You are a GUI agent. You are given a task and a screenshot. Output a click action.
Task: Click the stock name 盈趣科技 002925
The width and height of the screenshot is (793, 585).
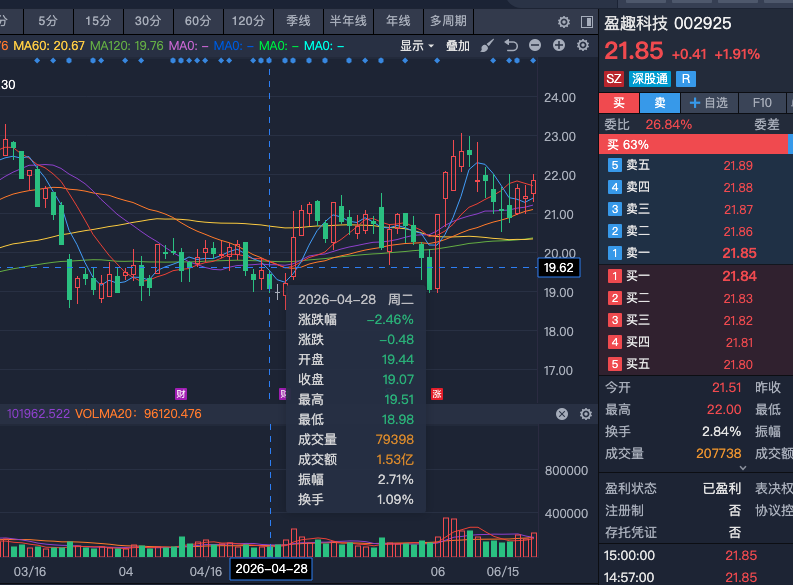pyautogui.click(x=668, y=23)
